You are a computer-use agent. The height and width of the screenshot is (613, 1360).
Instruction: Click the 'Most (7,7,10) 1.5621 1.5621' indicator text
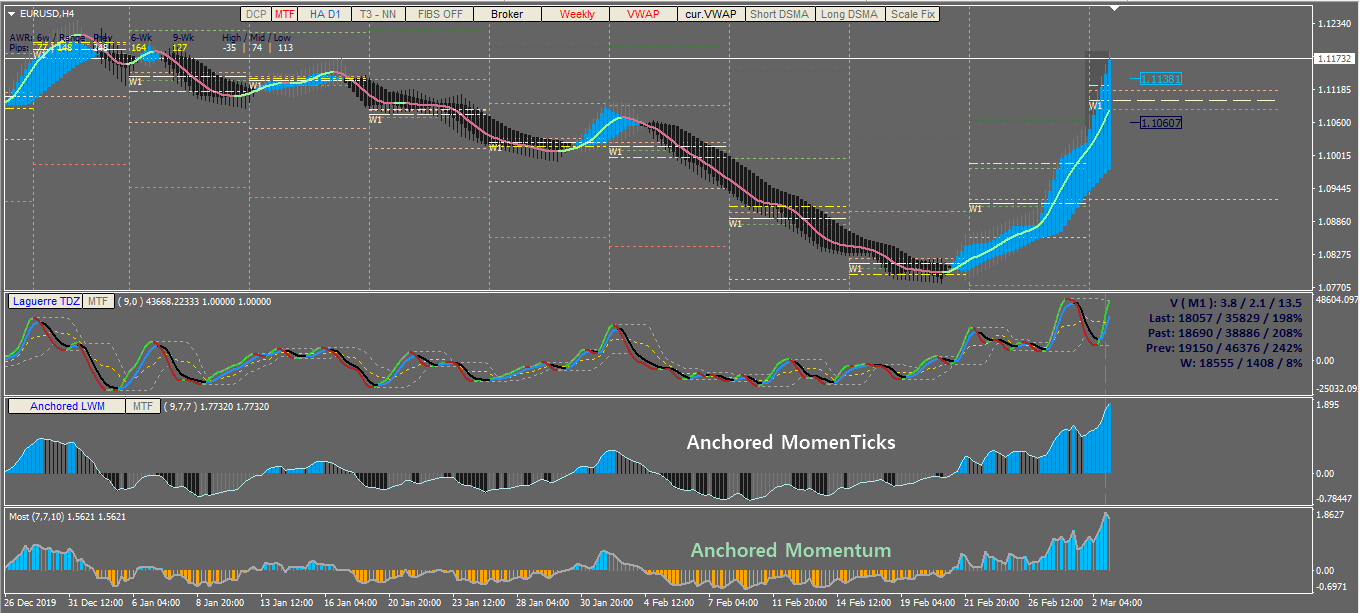67,516
